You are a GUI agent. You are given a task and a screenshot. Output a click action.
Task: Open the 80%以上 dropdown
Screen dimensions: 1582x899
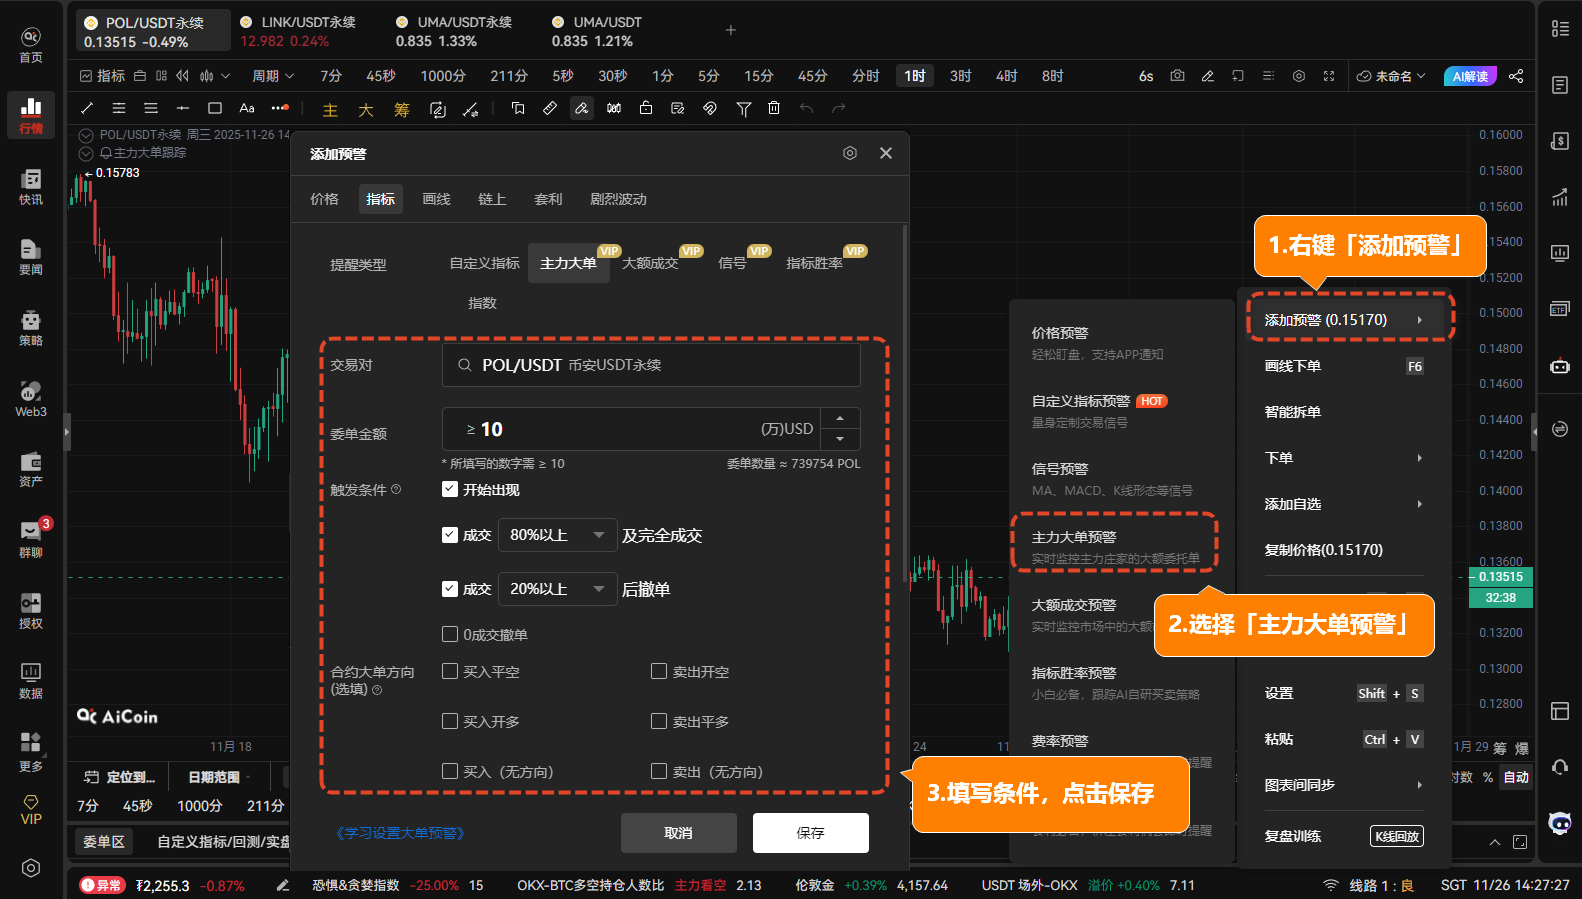[557, 535]
